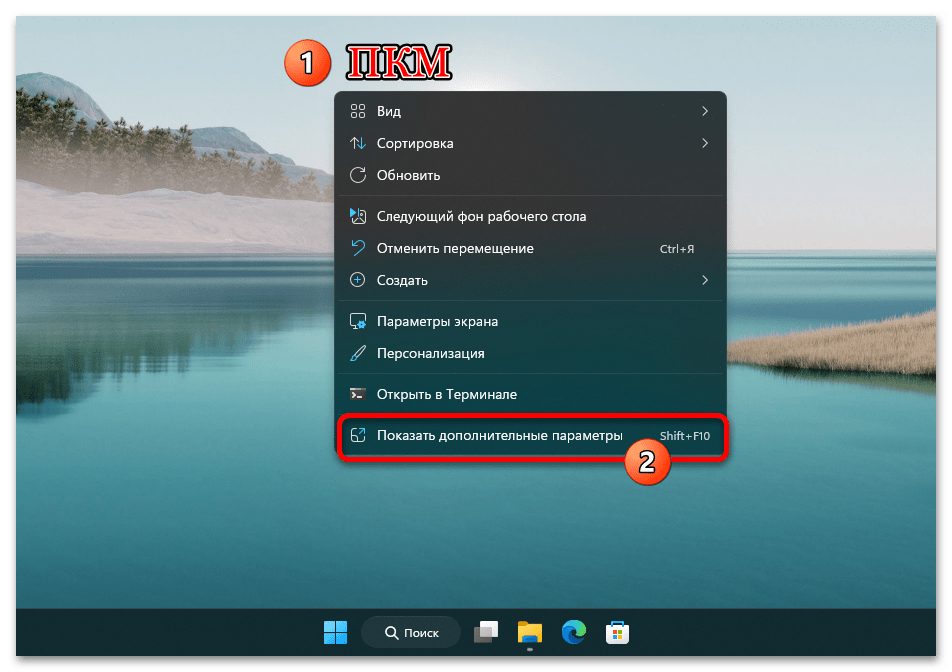The height and width of the screenshot is (672, 952).
Task: Launch File Explorer from the taskbar
Action: [x=529, y=632]
